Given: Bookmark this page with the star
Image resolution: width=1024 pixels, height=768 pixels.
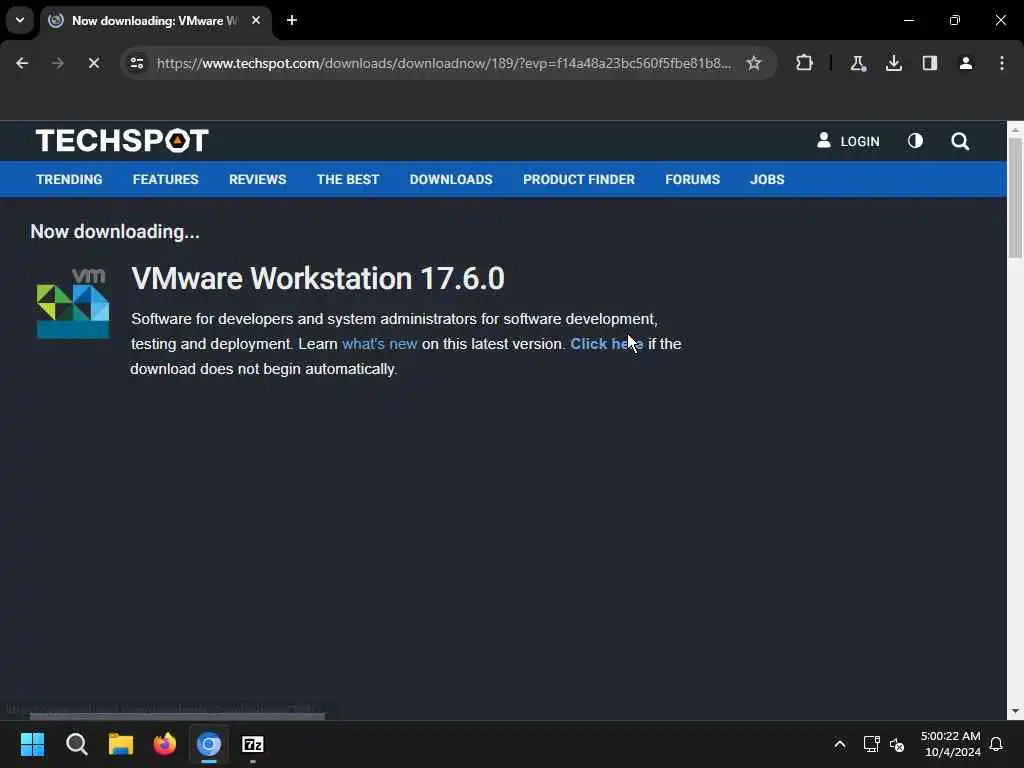Looking at the screenshot, I should click(754, 63).
